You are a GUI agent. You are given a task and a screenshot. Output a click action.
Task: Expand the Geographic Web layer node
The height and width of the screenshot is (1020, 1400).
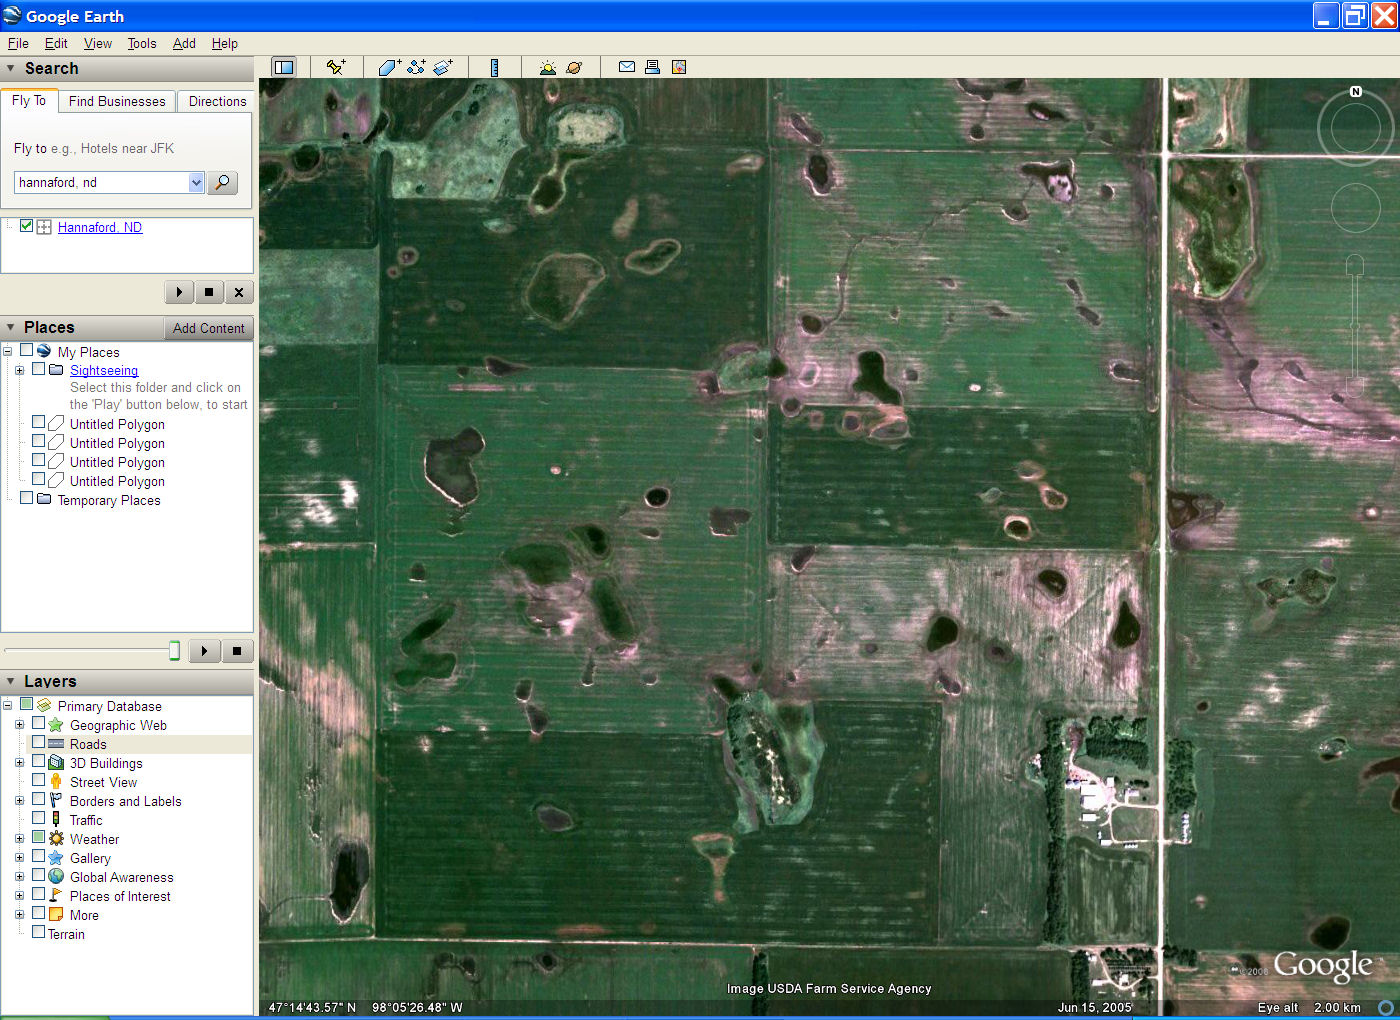point(19,725)
